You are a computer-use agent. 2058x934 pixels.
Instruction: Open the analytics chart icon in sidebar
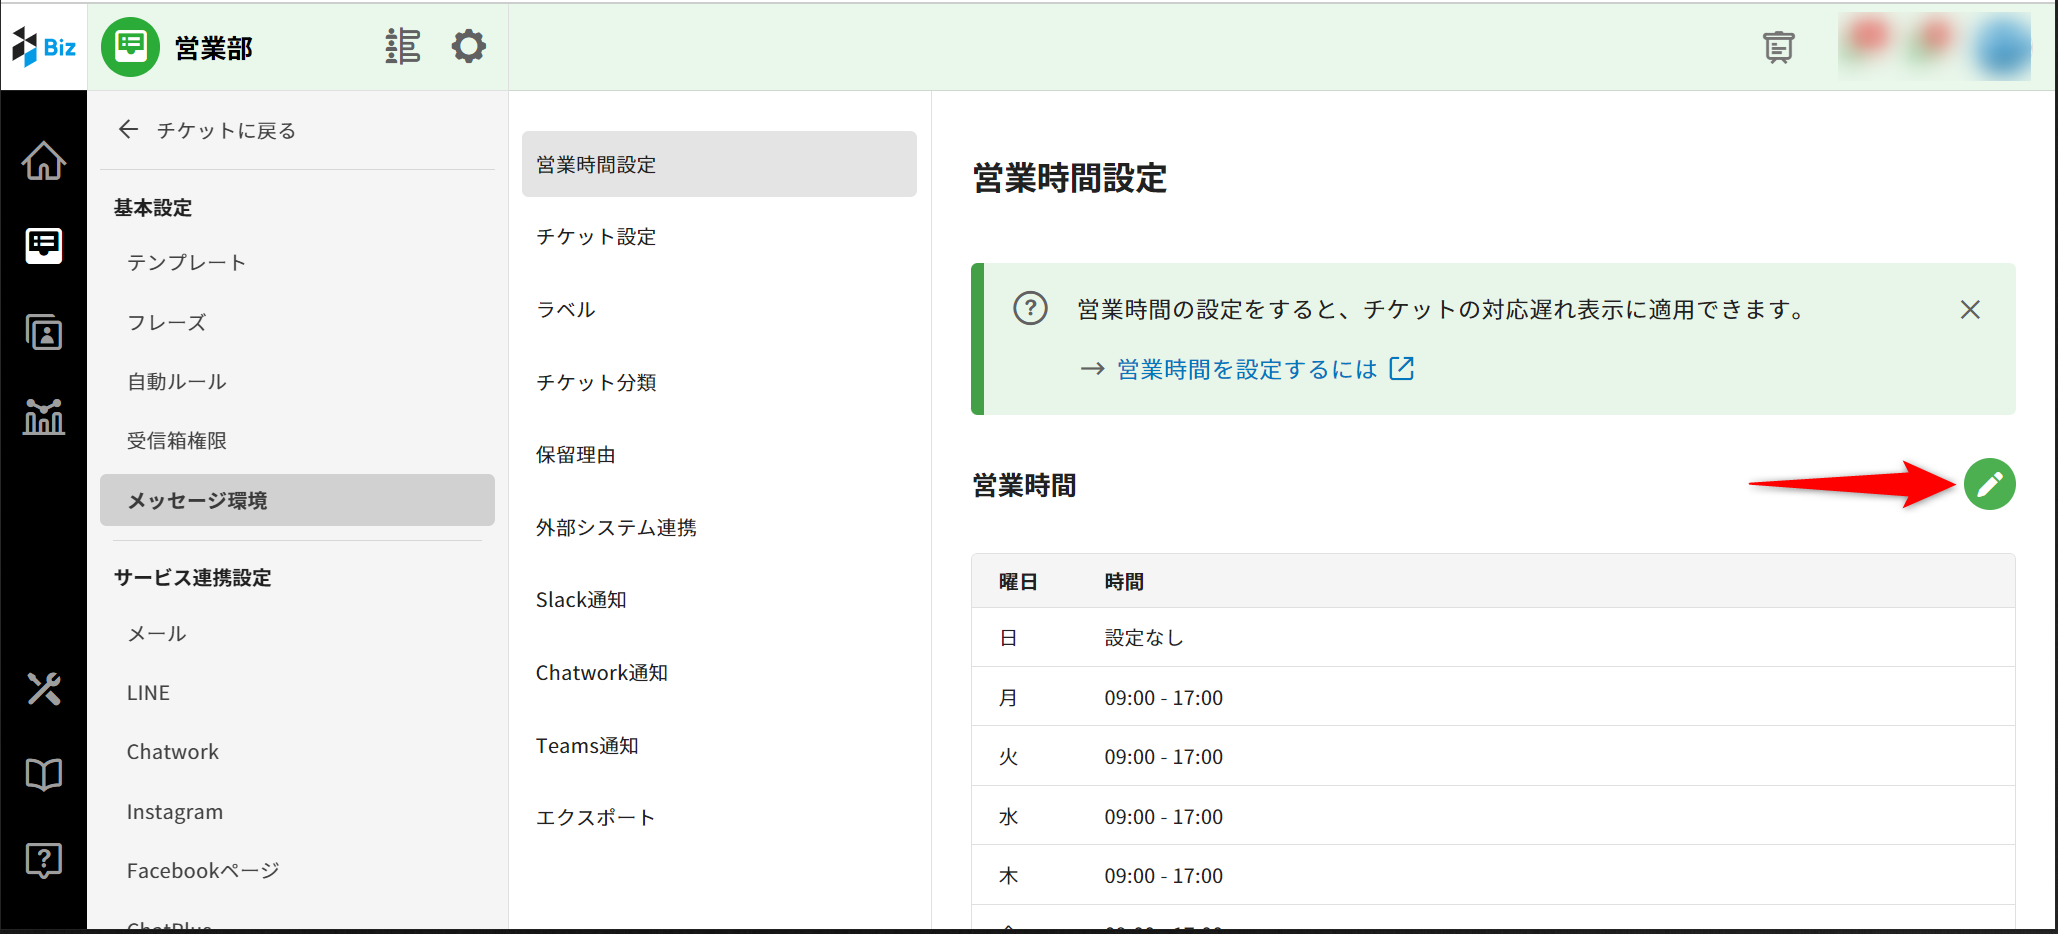pyautogui.click(x=44, y=416)
